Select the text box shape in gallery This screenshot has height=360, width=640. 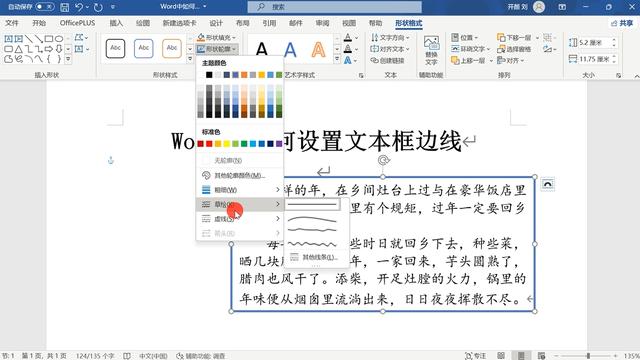point(8,39)
